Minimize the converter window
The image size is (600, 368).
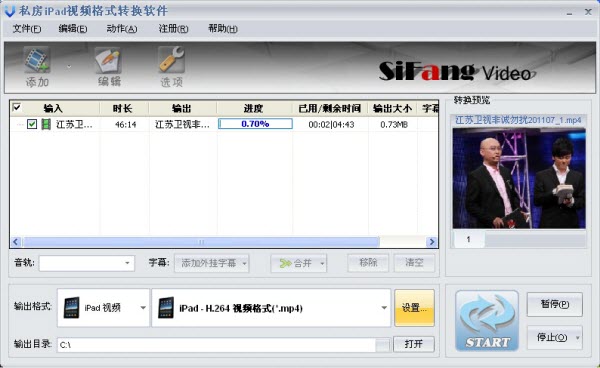(569, 12)
